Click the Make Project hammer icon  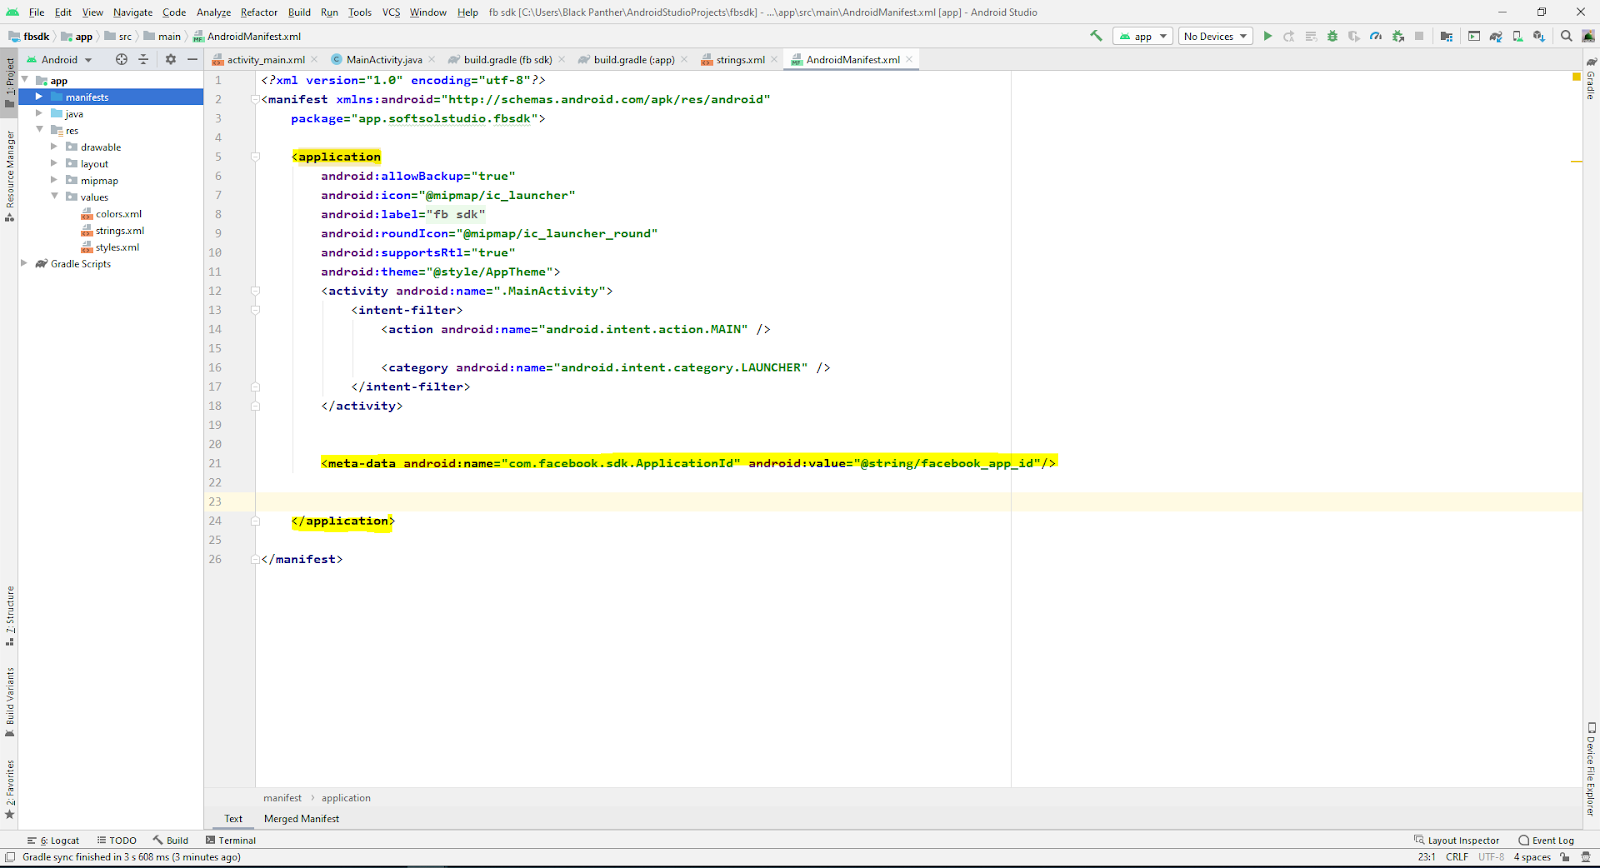[x=1096, y=36]
